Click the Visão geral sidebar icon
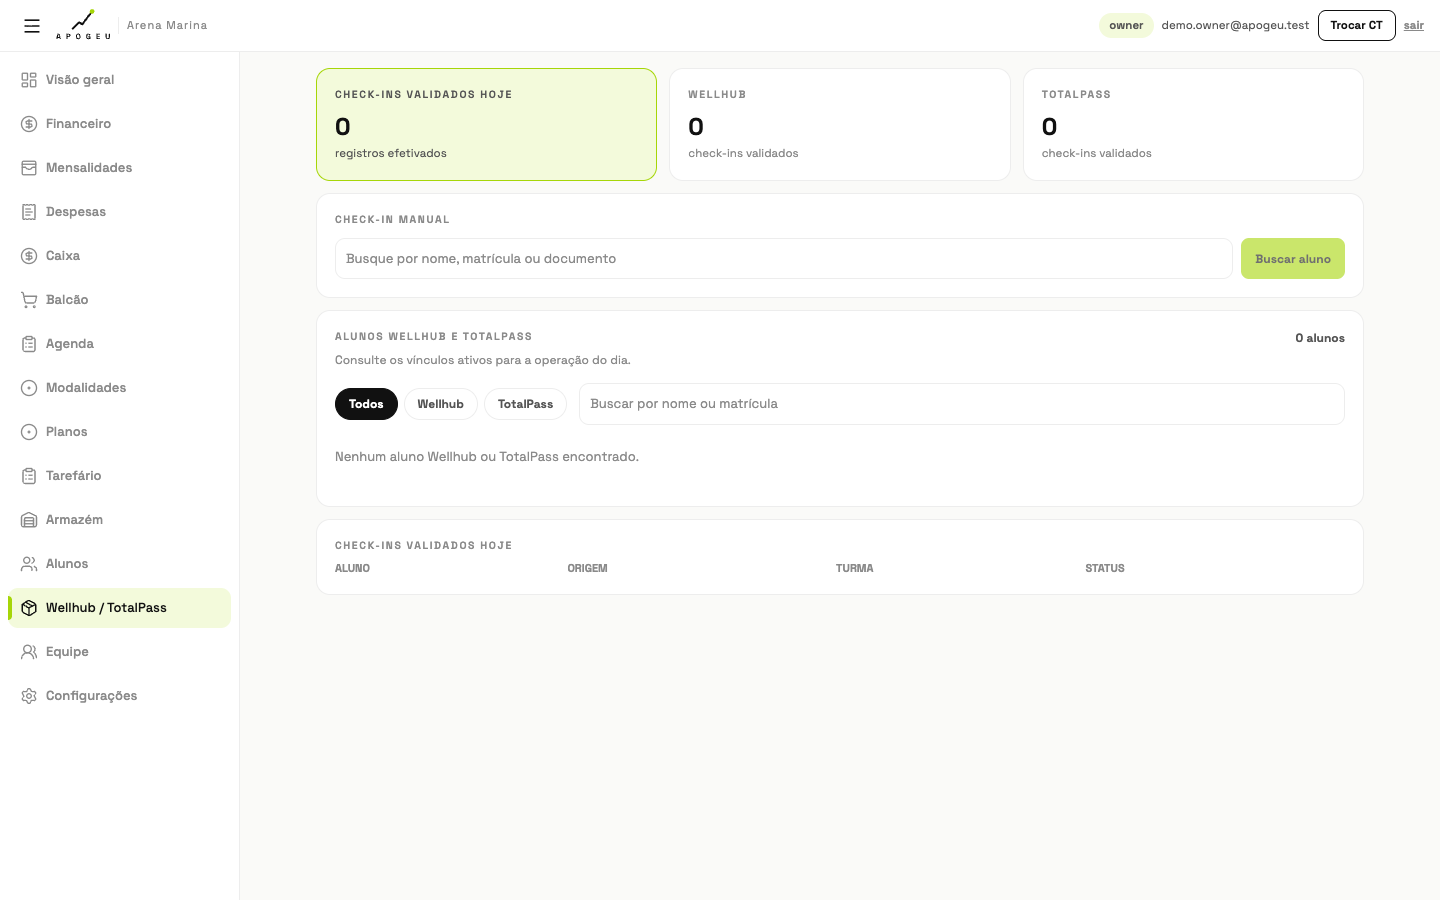Image resolution: width=1440 pixels, height=900 pixels. (29, 80)
